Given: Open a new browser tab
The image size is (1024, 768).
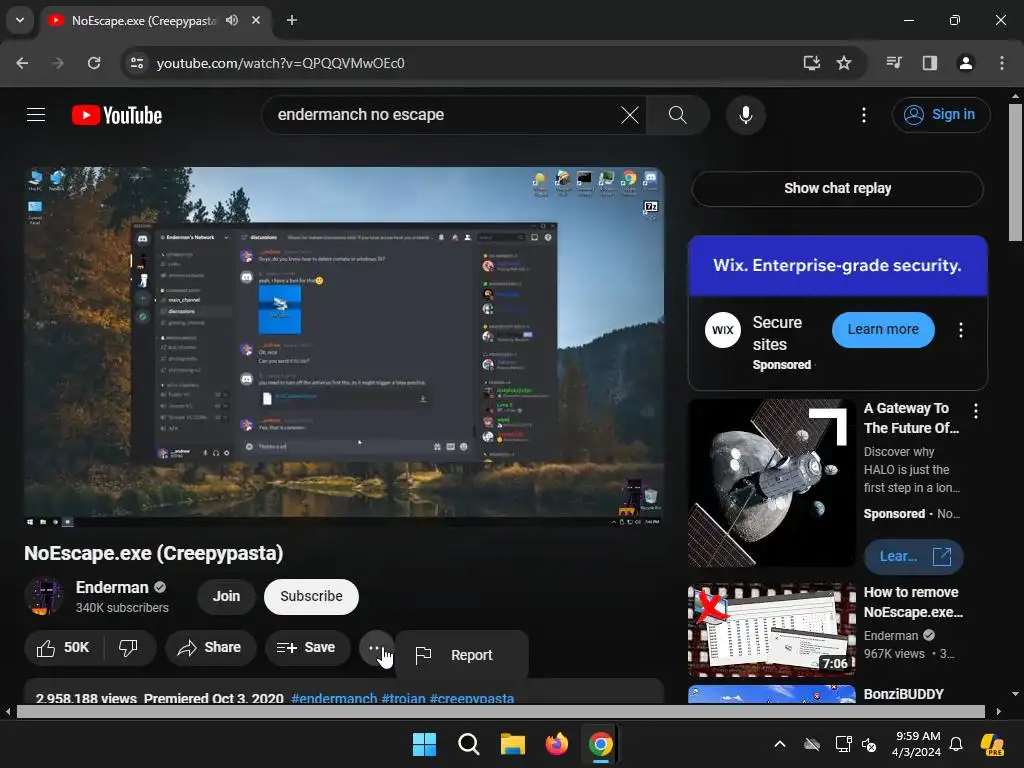Looking at the screenshot, I should point(292,20).
